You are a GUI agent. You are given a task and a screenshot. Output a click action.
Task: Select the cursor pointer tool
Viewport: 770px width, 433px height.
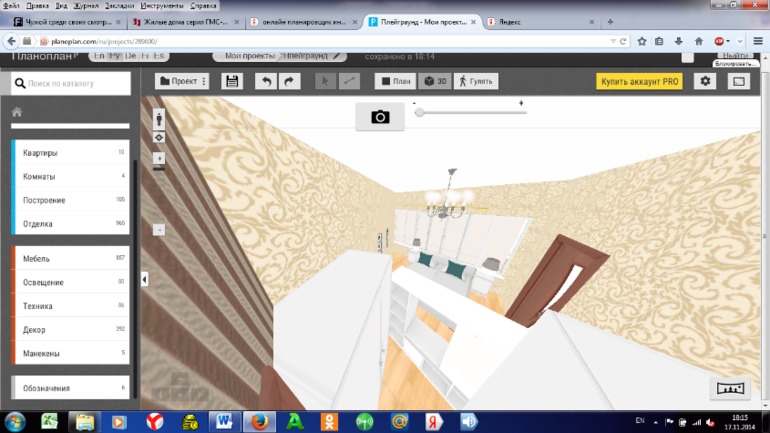tap(325, 81)
